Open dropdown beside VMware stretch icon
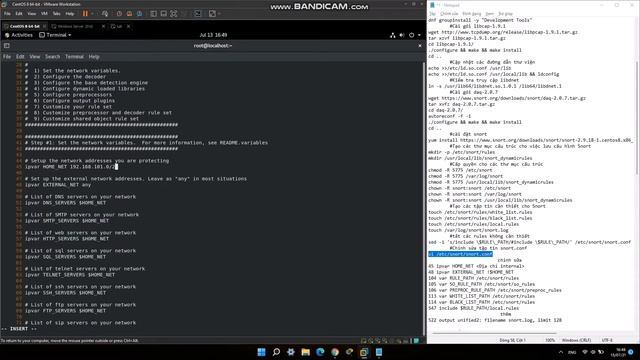The image size is (640, 360). pyautogui.click(x=220, y=13)
